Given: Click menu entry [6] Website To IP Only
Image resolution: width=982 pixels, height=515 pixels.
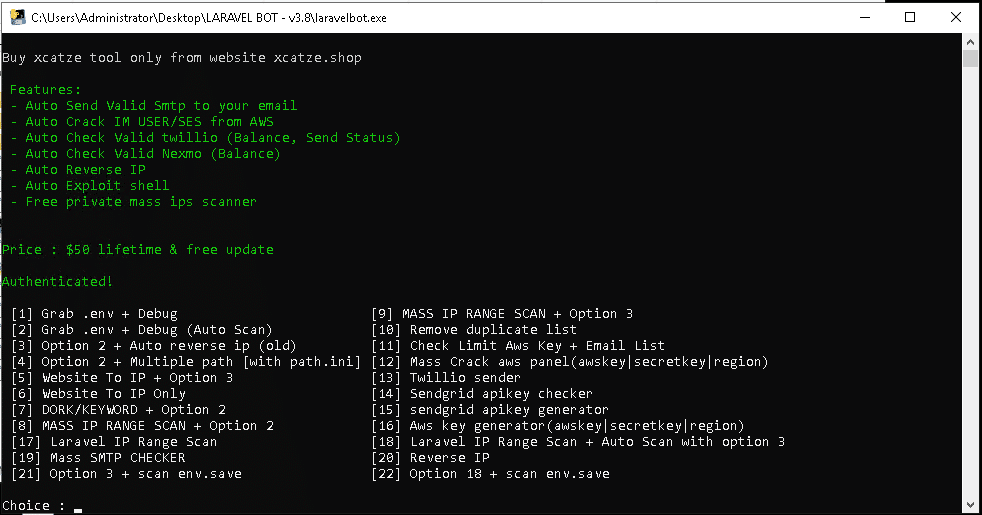Looking at the screenshot, I should click(99, 394).
